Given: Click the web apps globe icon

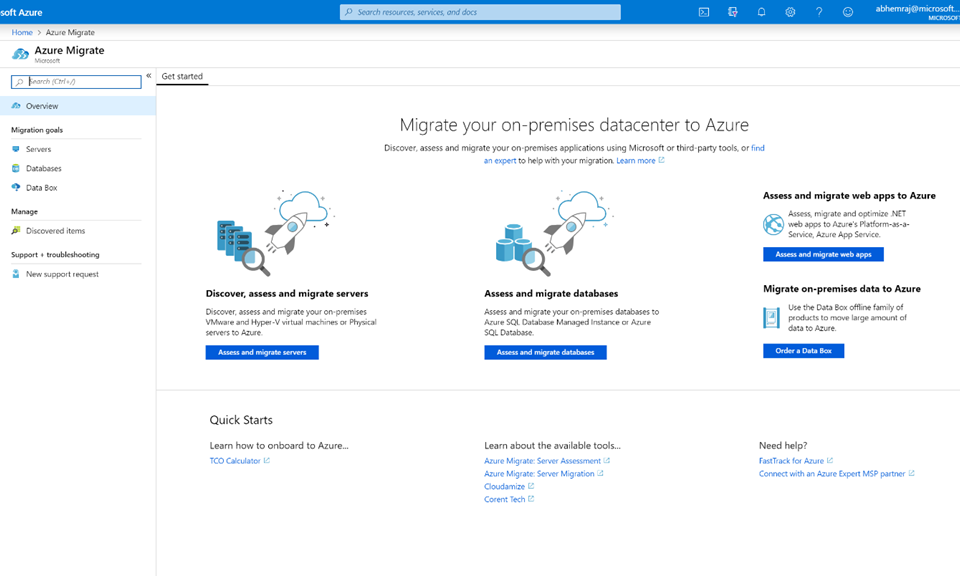Looking at the screenshot, I should [x=773, y=224].
